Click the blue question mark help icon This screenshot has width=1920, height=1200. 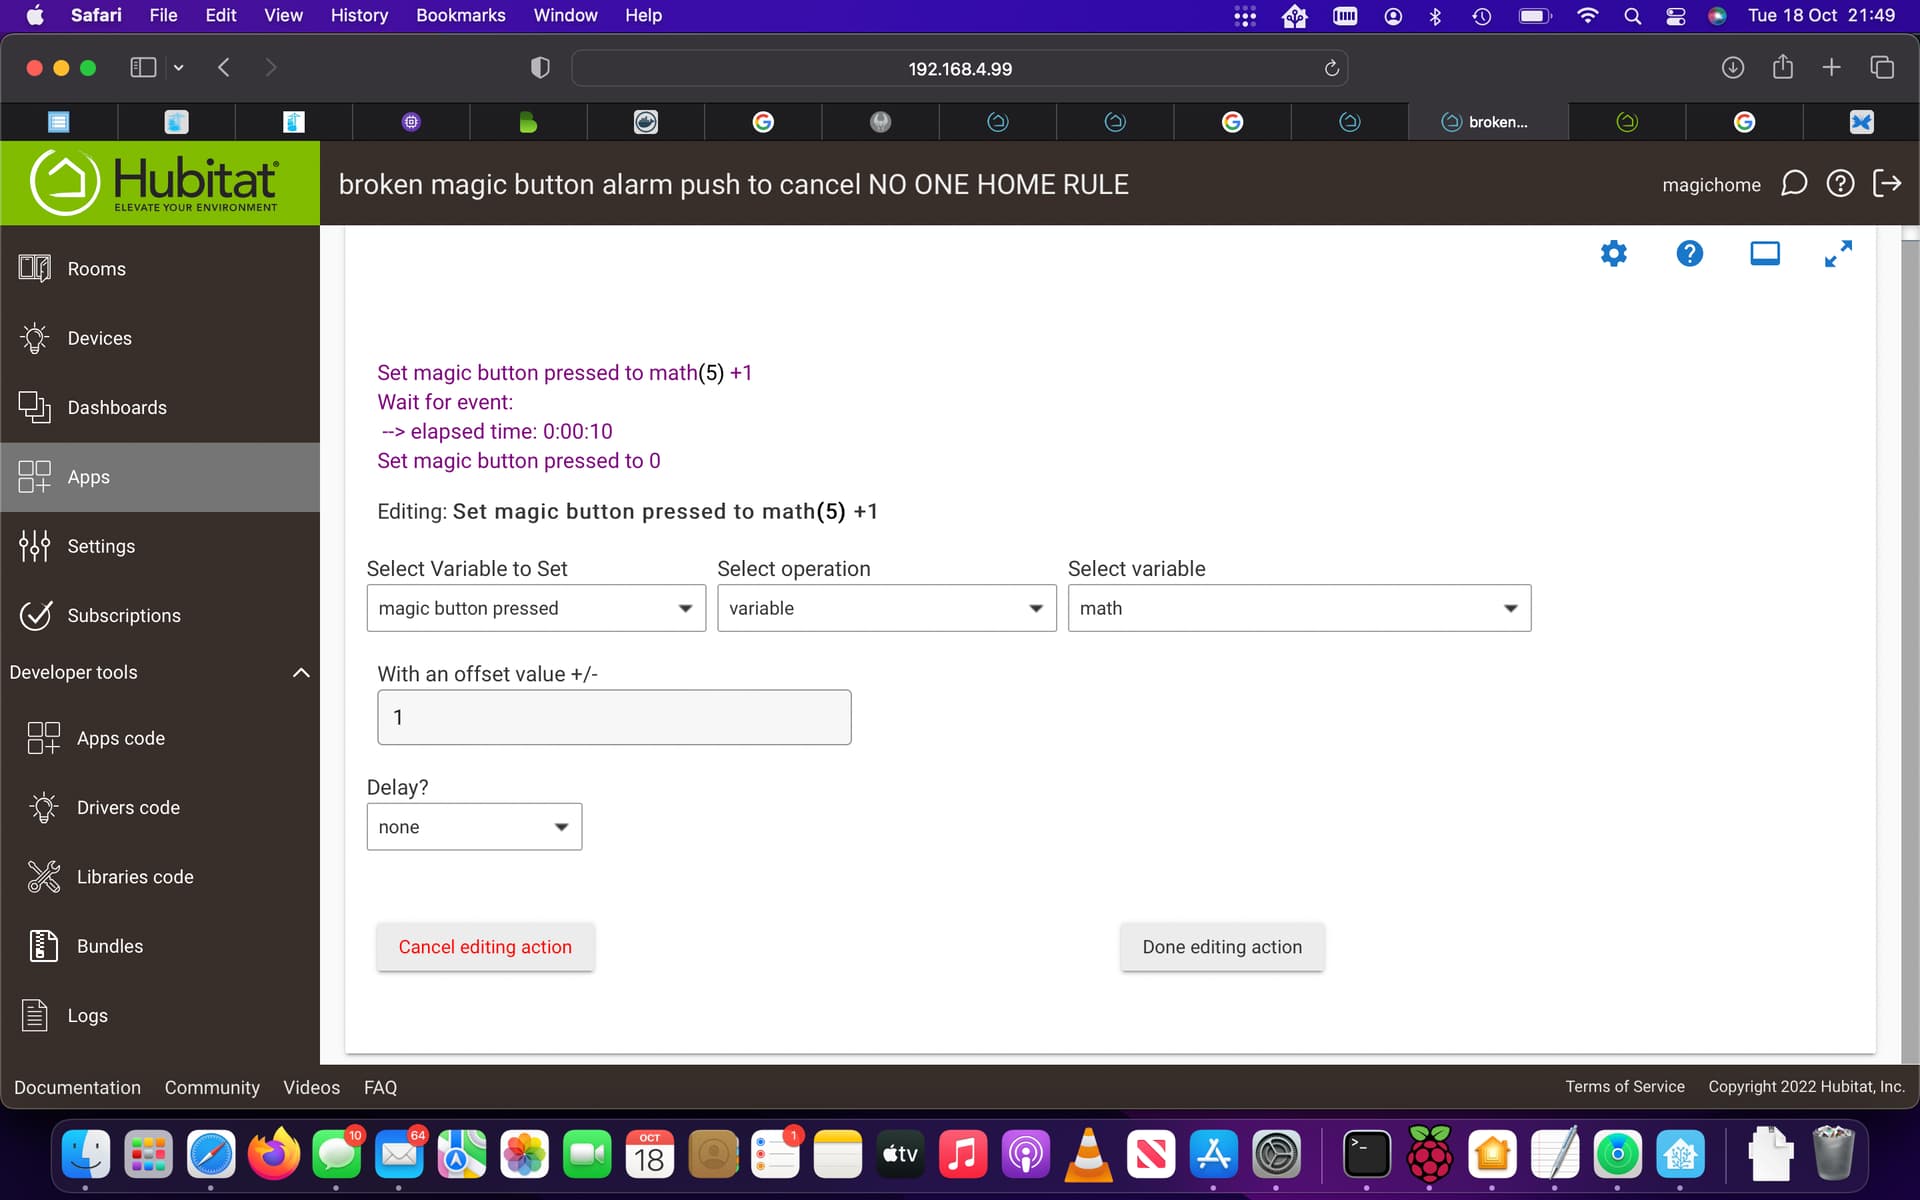coord(1689,254)
